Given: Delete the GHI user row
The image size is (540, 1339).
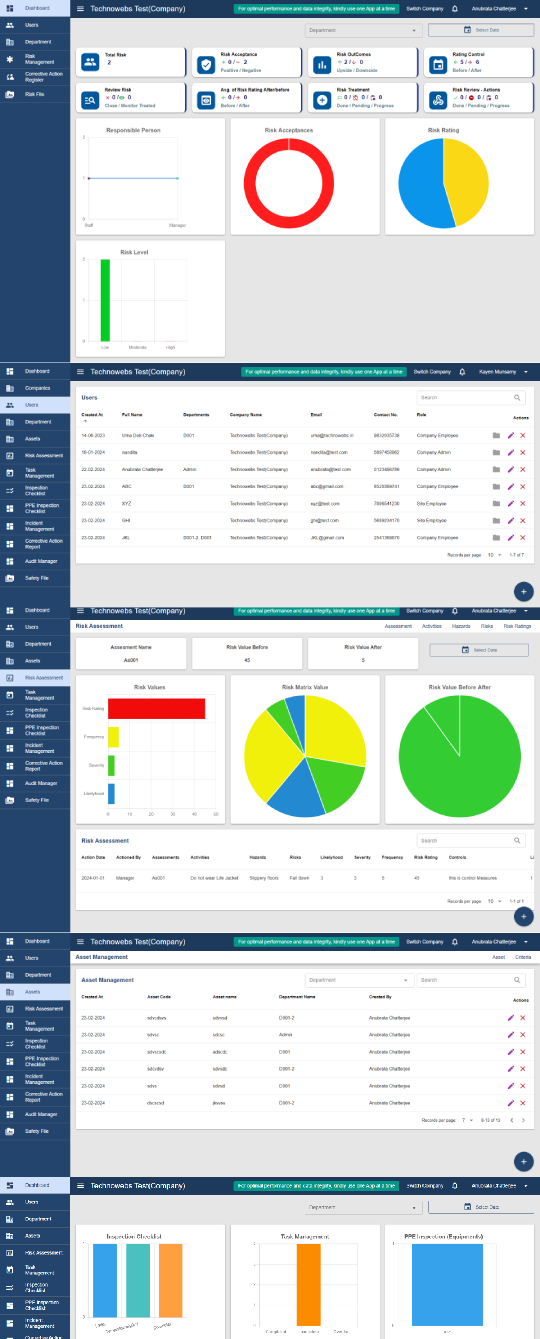Looking at the screenshot, I should [522, 520].
